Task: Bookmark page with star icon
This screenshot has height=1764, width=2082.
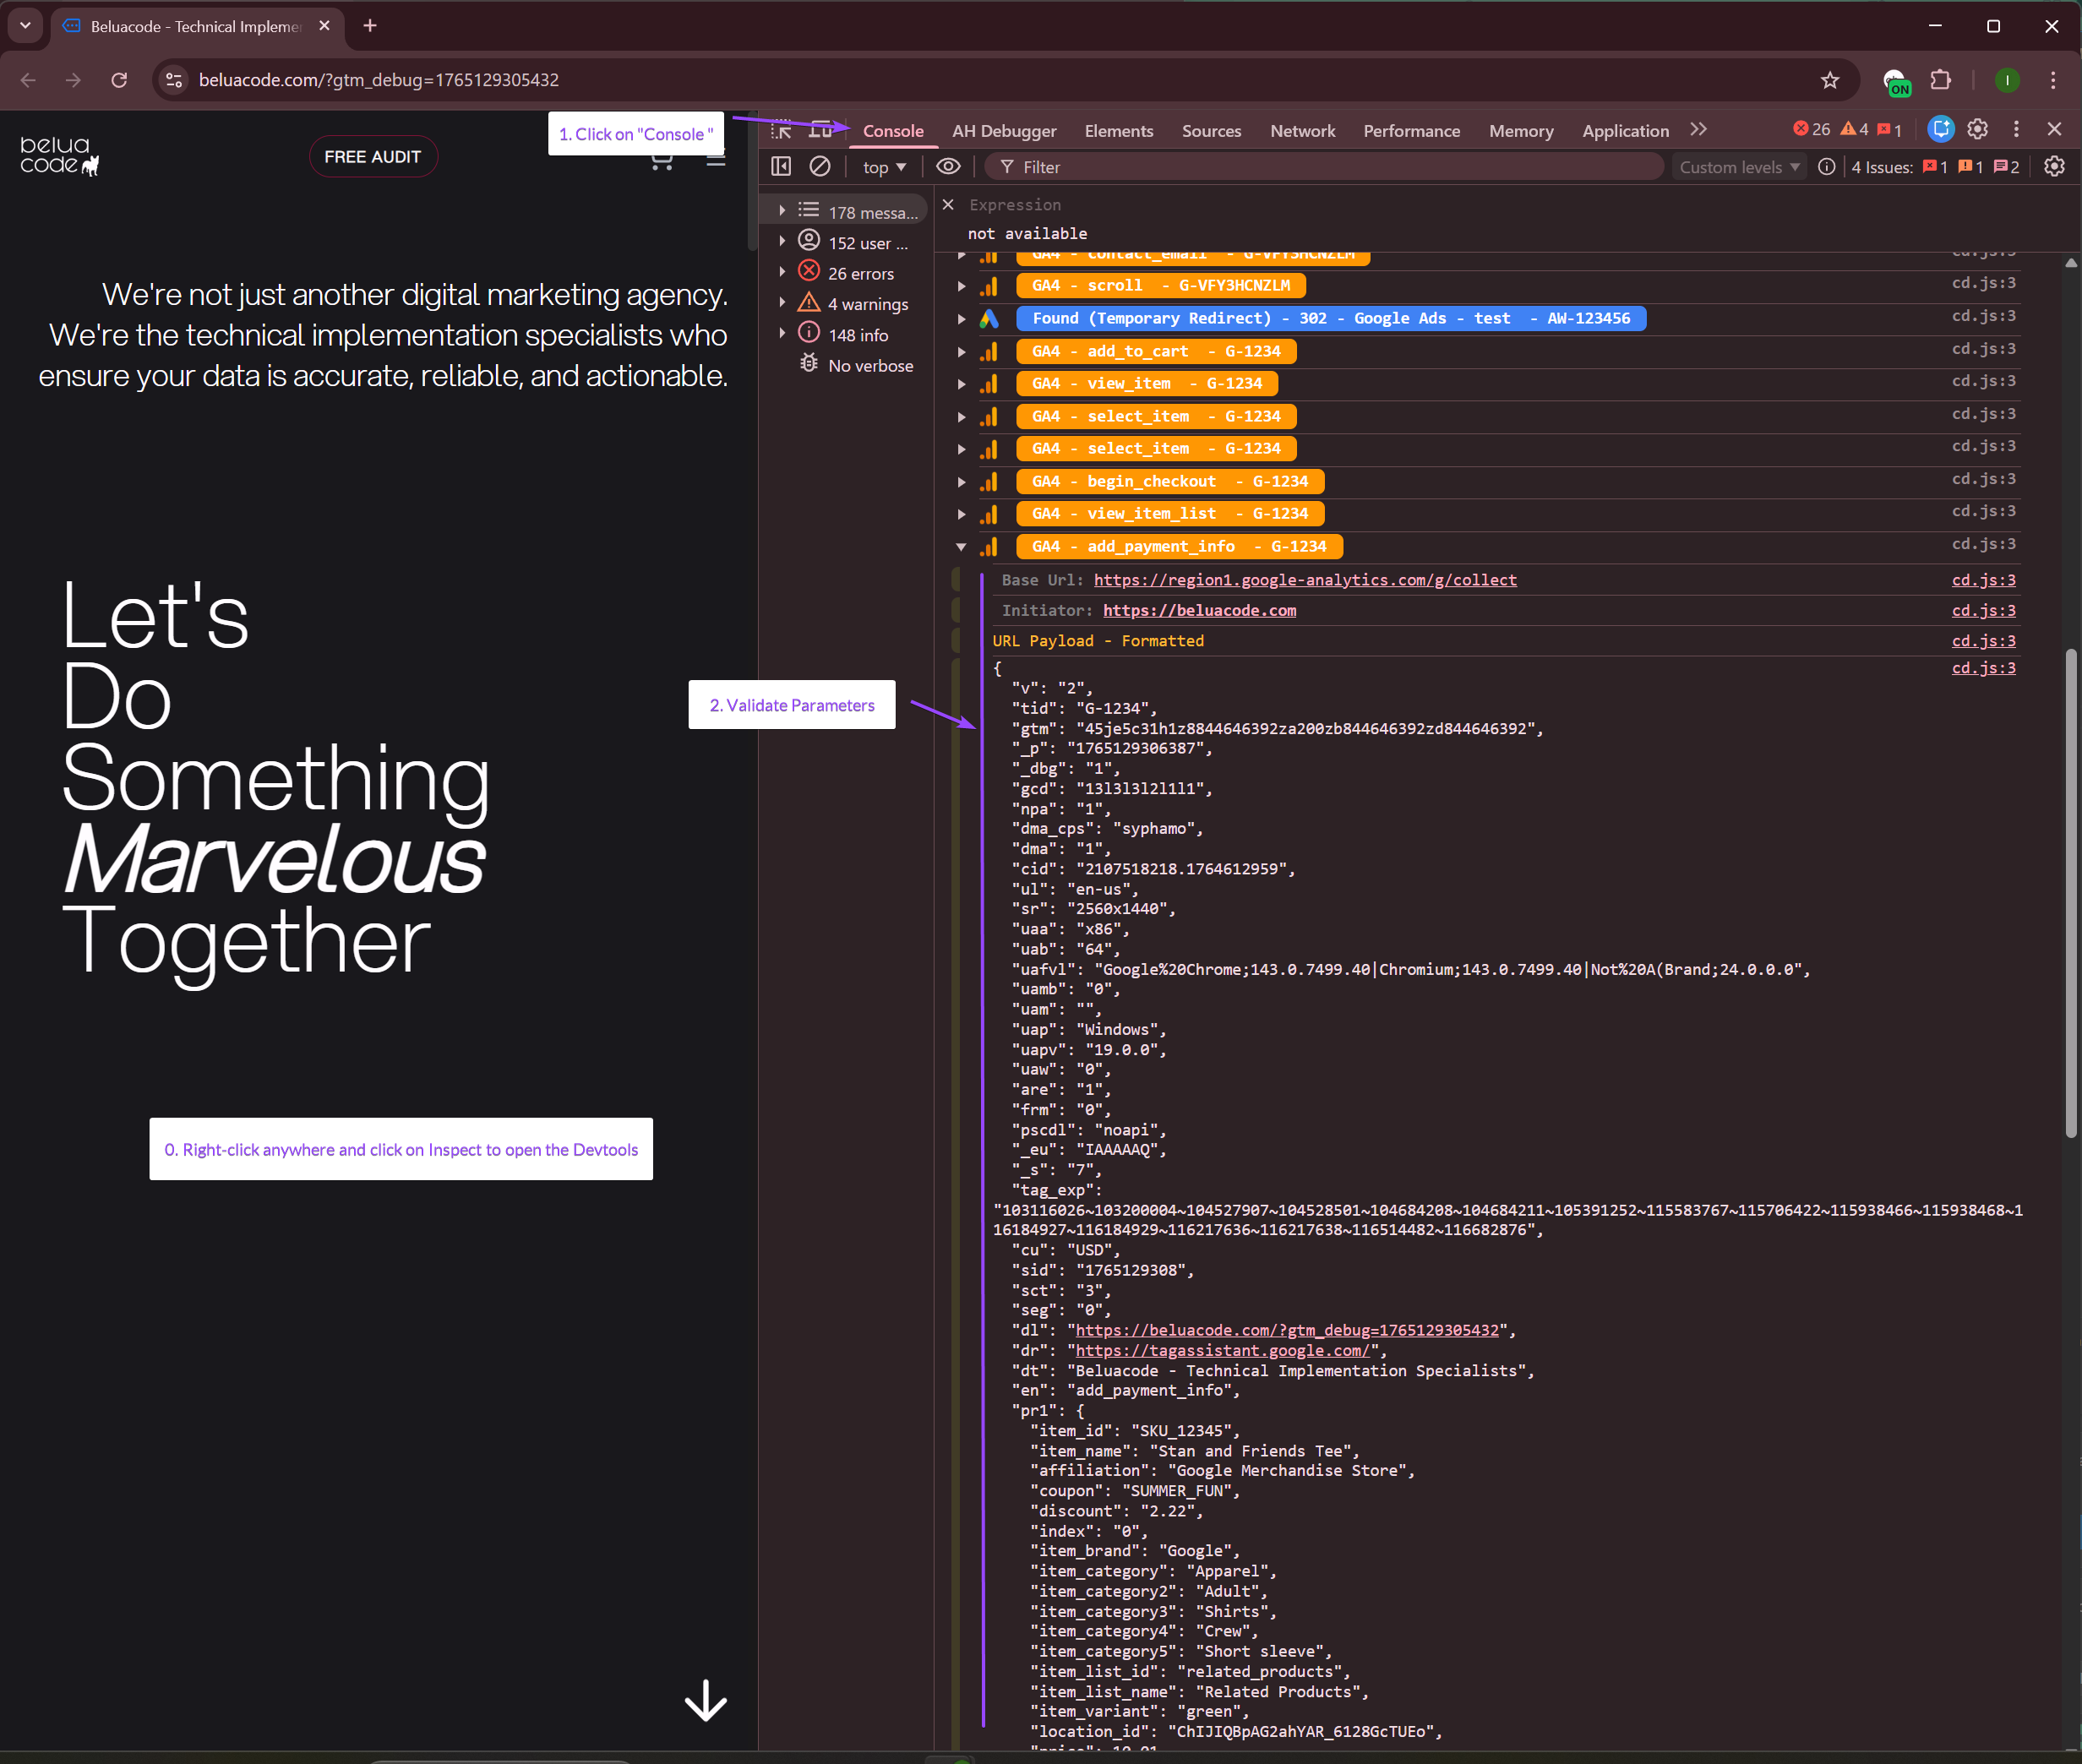Action: pyautogui.click(x=1829, y=80)
